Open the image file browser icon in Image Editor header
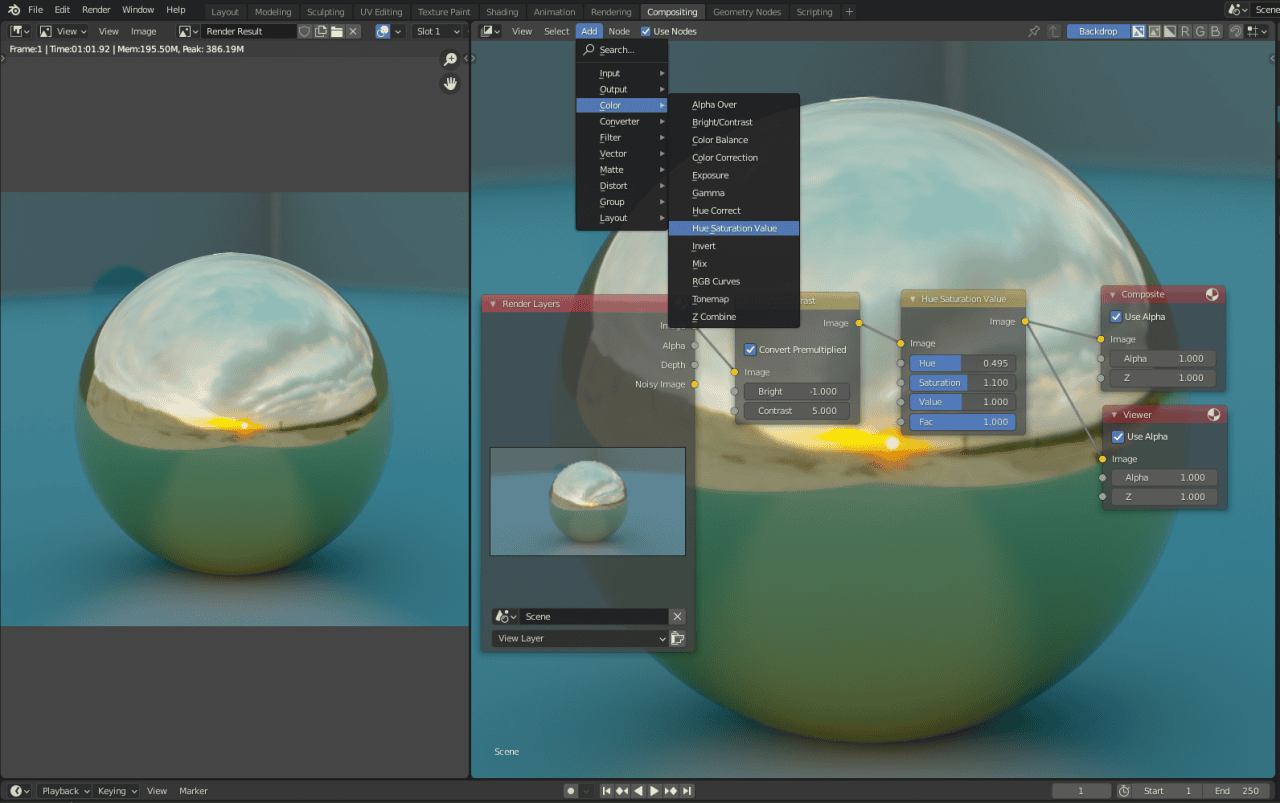Screen dimensions: 1280x803 coord(337,31)
